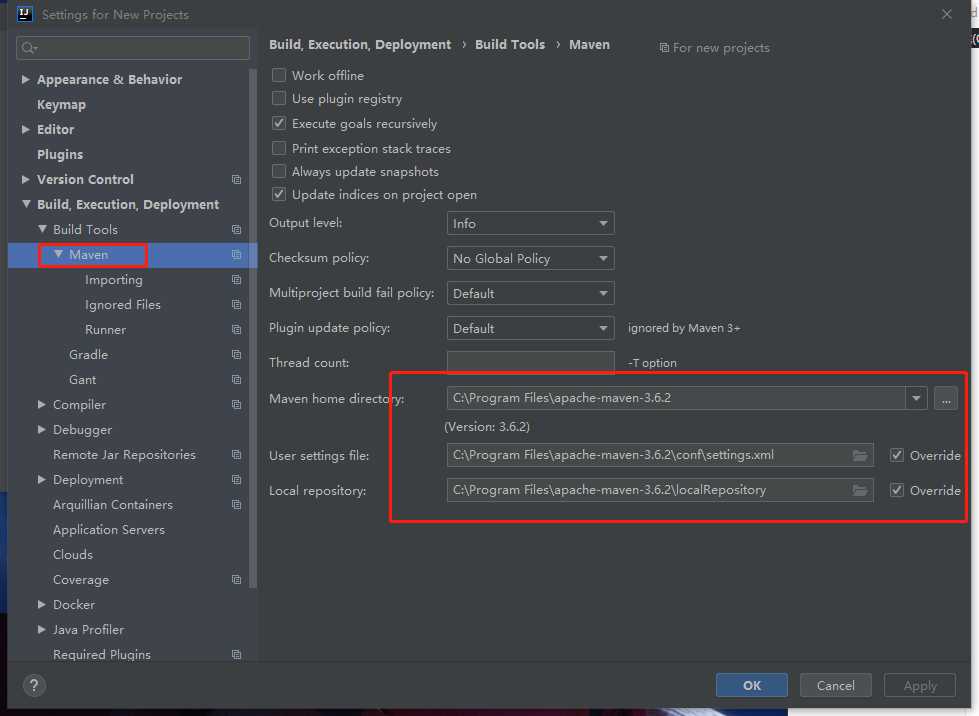This screenshot has width=979, height=716.
Task: Enable Print exception stack traces
Action: click(279, 149)
